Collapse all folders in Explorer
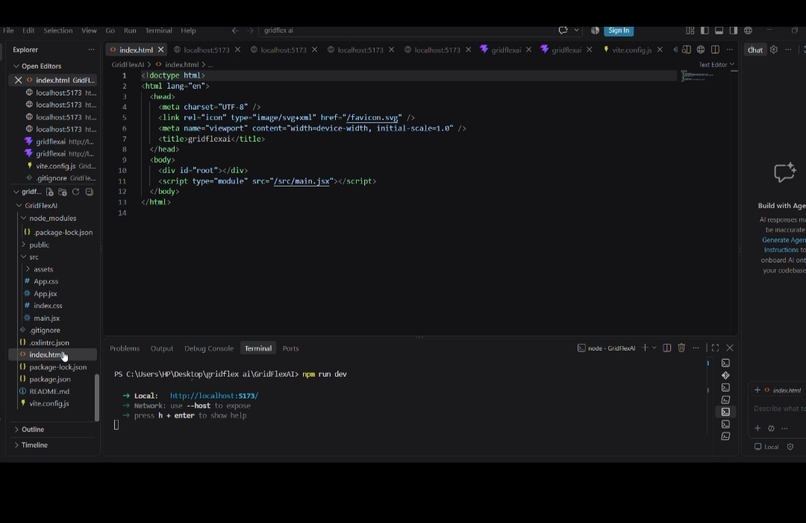 pyautogui.click(x=89, y=192)
